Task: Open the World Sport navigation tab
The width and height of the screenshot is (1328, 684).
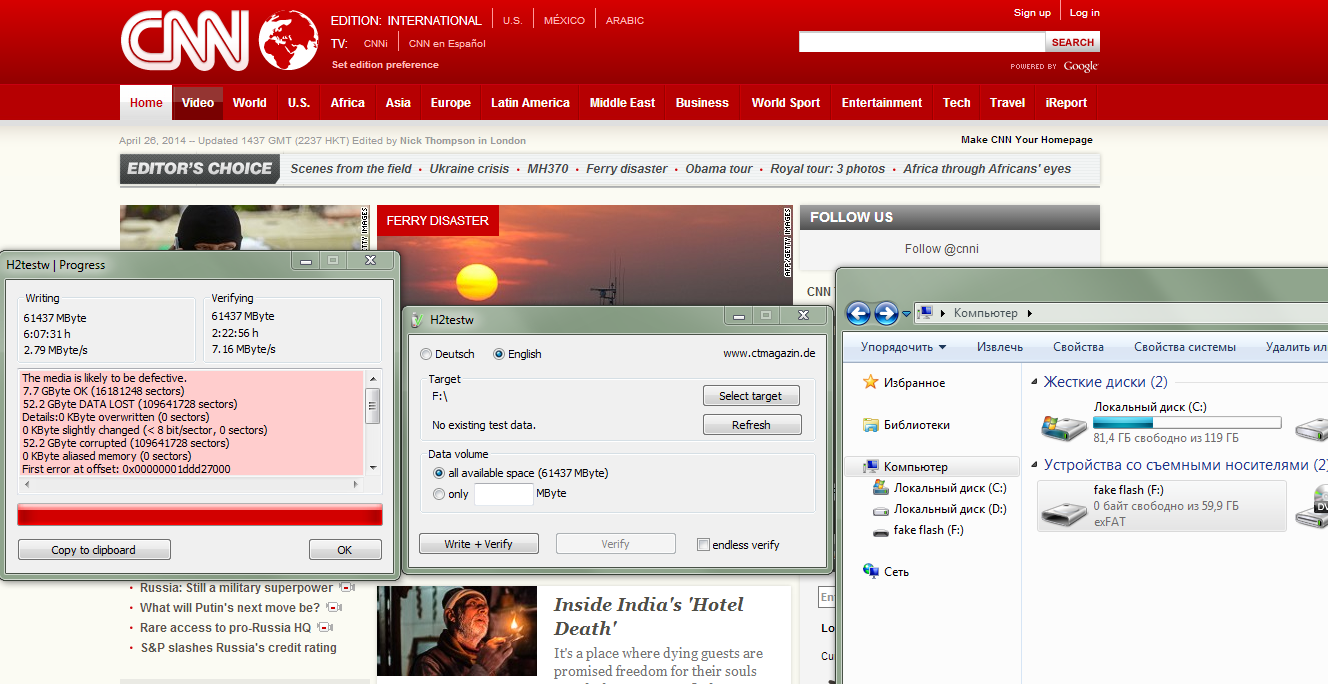Action: pos(785,103)
